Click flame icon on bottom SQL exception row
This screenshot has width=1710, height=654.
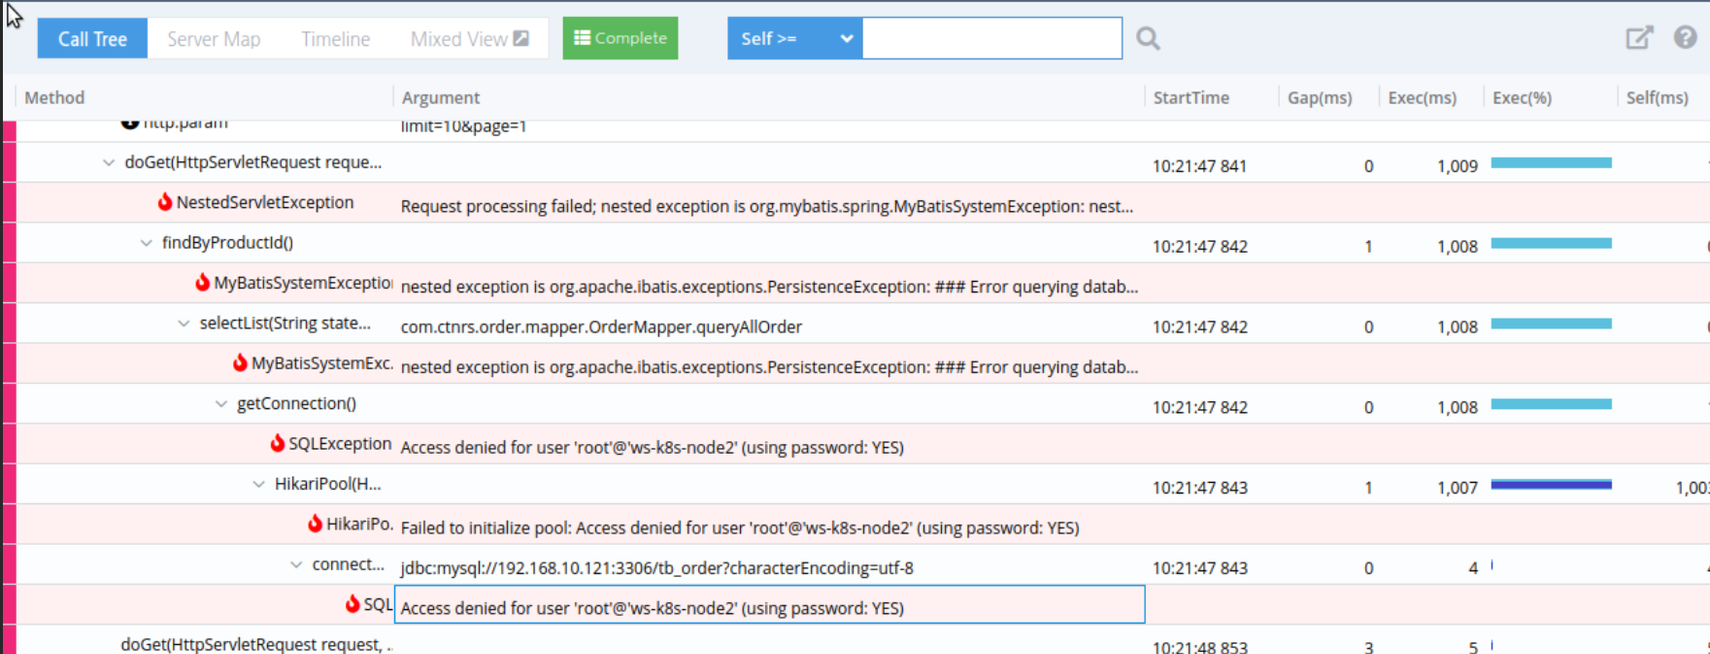[x=352, y=604]
